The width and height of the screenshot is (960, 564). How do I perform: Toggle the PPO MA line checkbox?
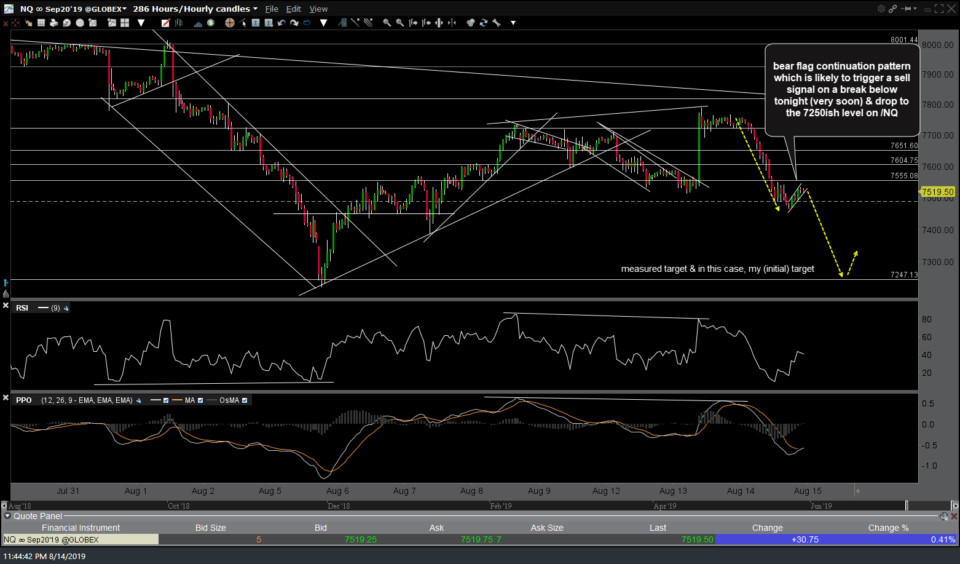(x=200, y=400)
